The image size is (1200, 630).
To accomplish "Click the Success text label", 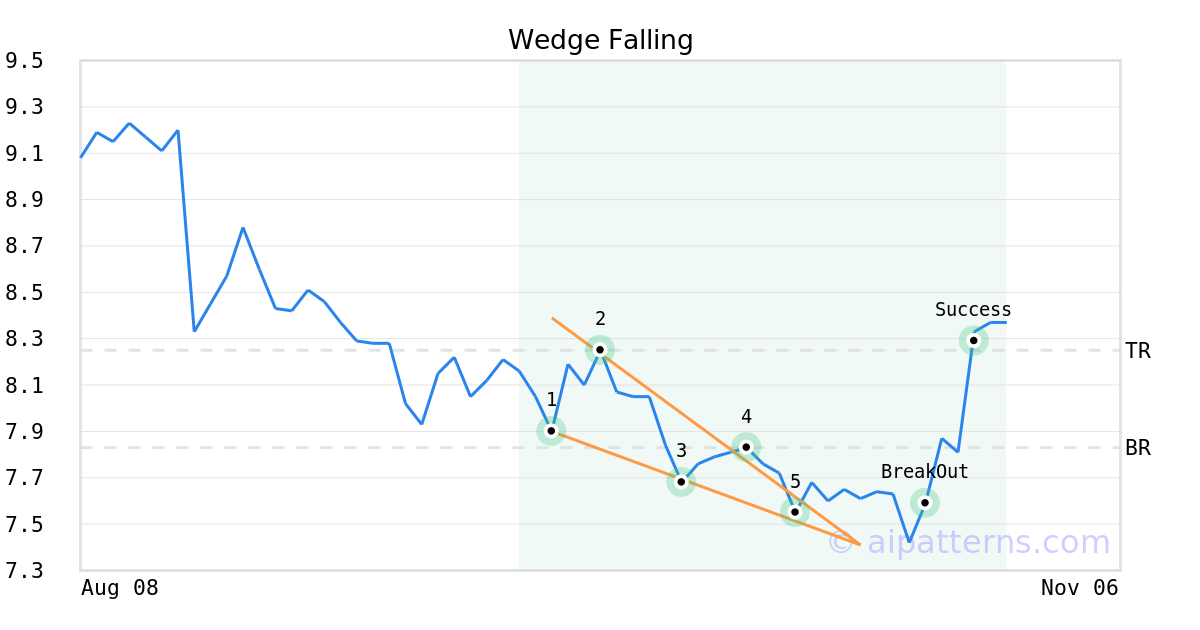I will 973,310.
